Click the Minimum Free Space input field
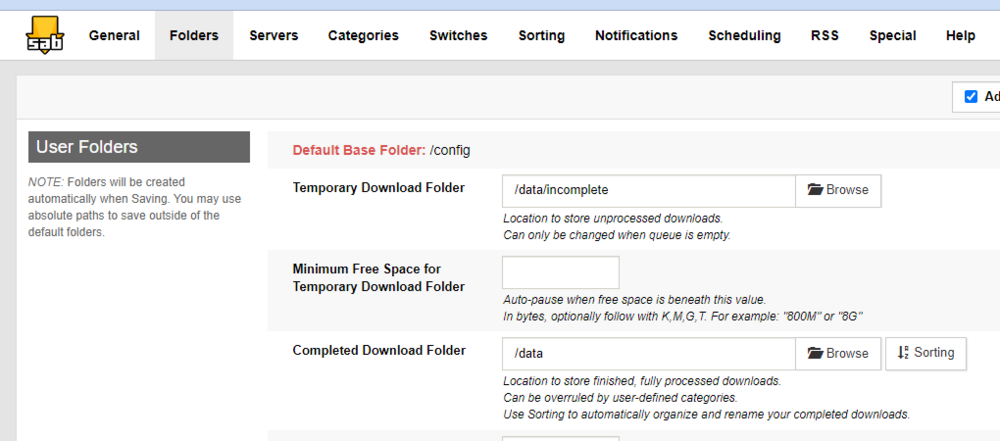 pos(561,273)
